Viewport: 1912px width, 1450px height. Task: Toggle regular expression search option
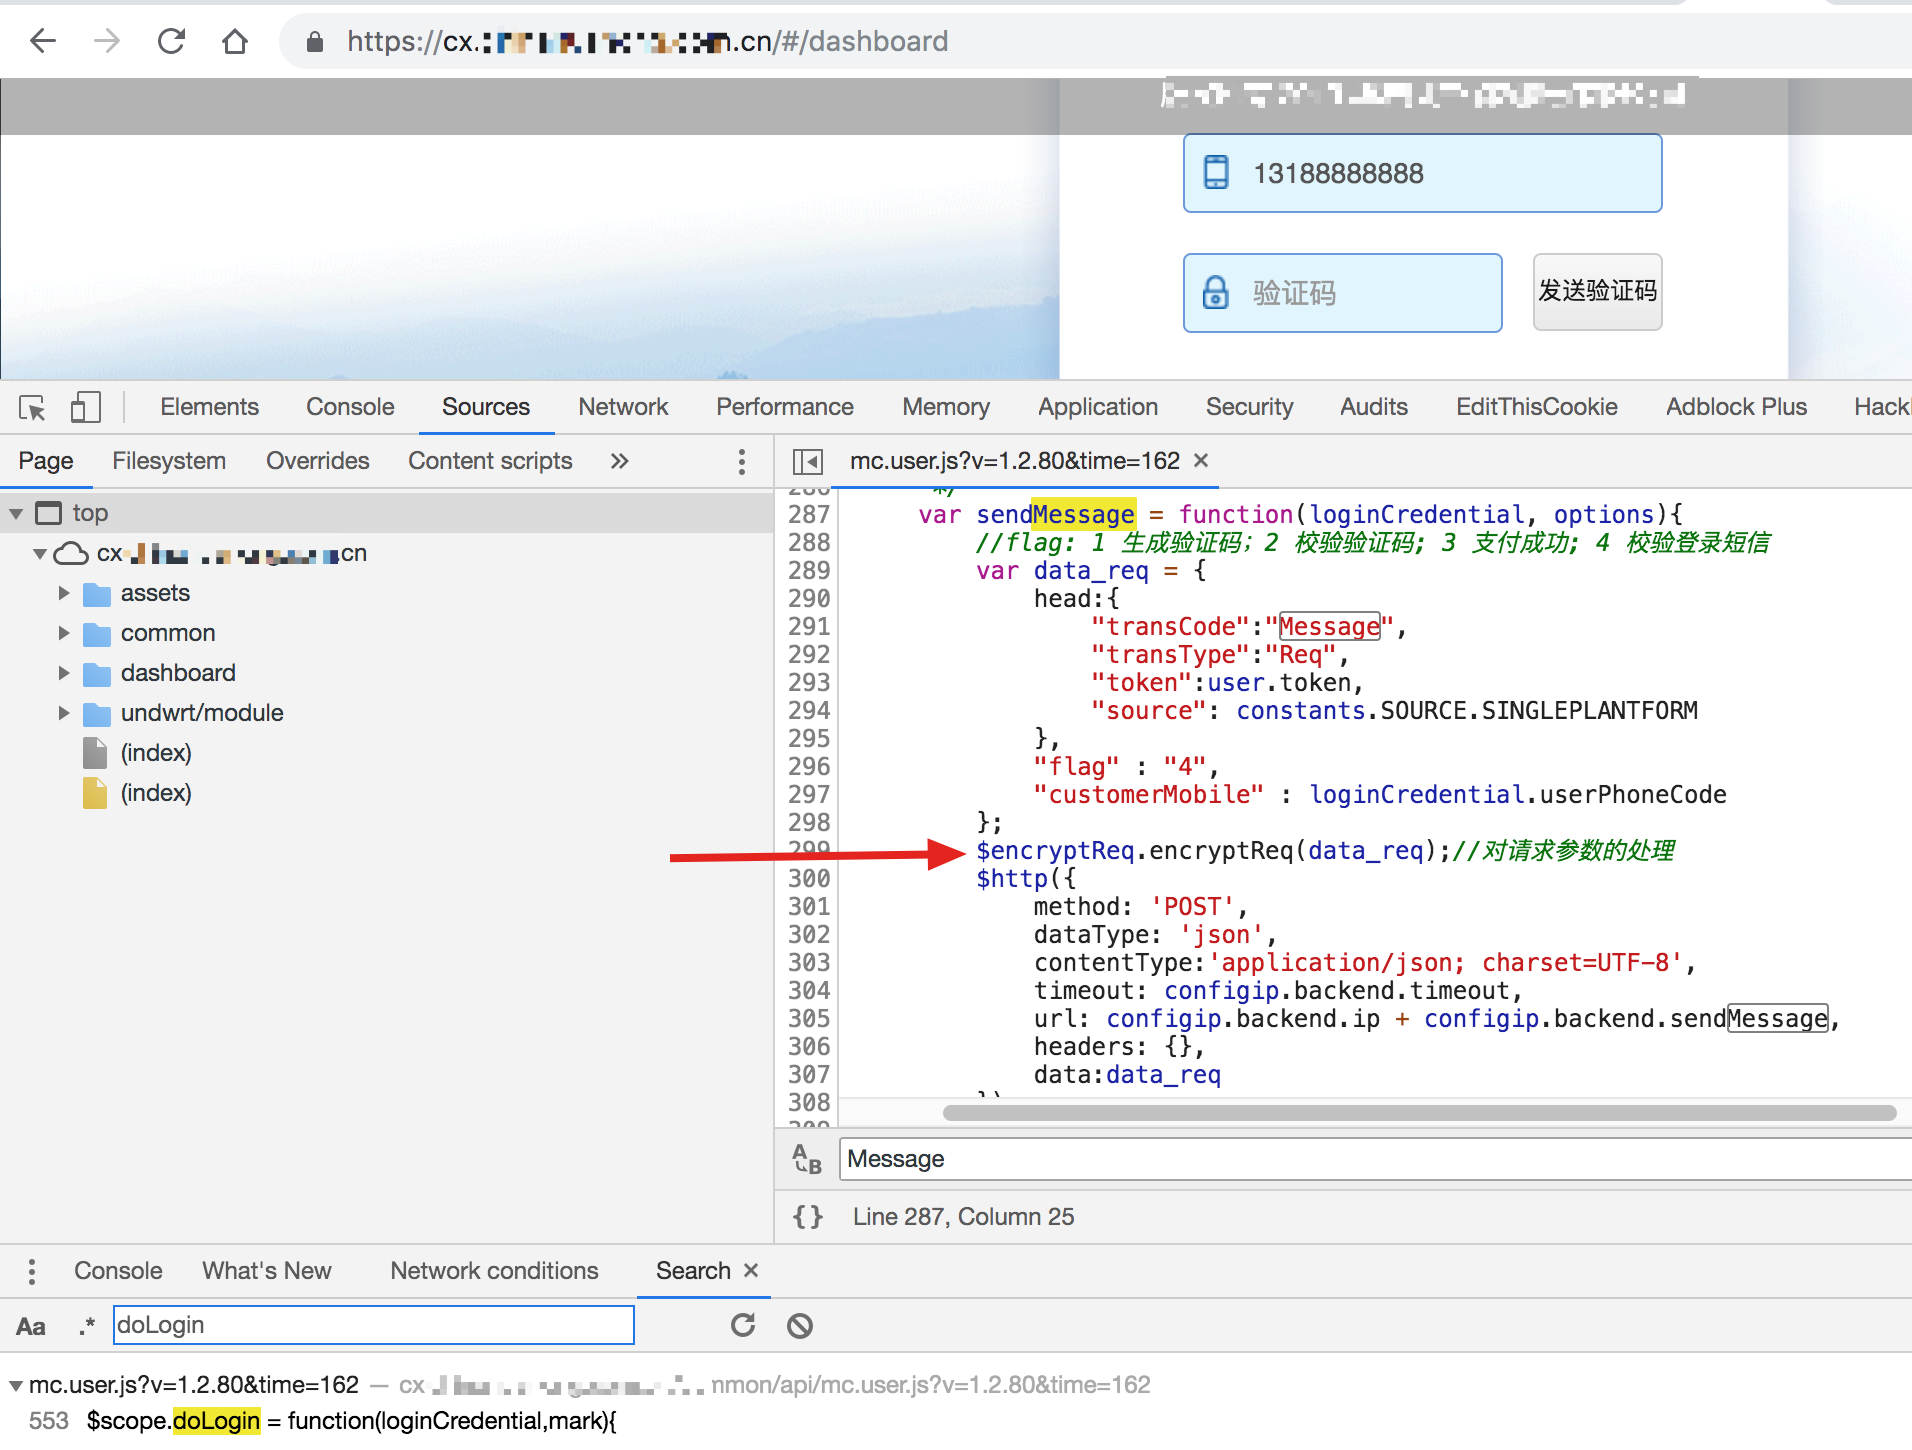tap(87, 1326)
